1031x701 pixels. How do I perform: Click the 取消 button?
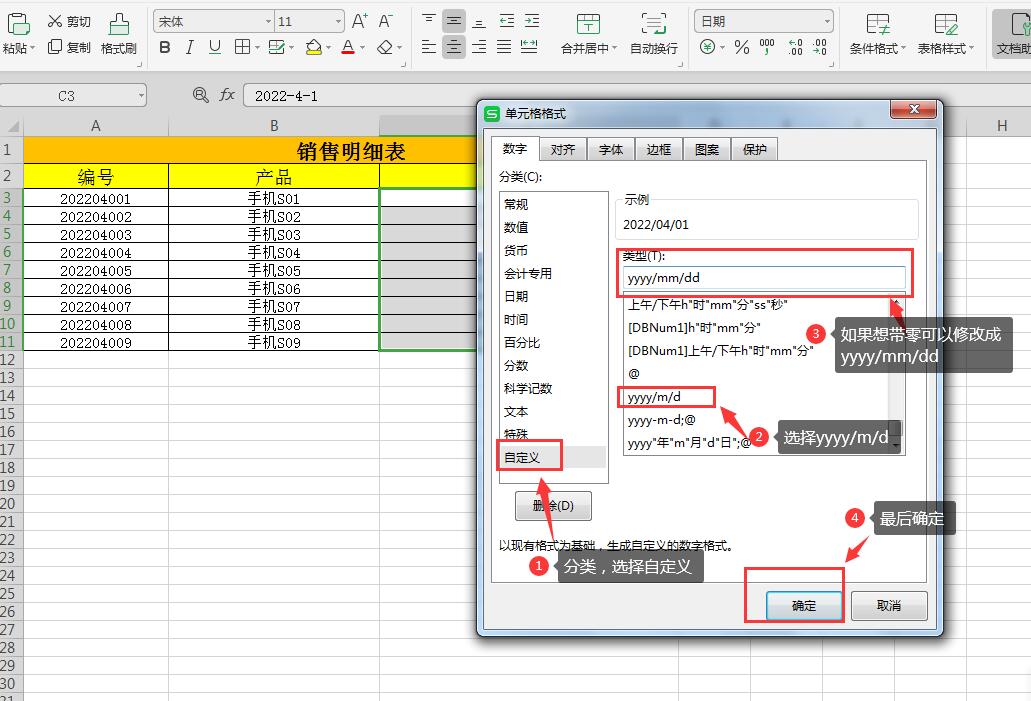coord(889,606)
